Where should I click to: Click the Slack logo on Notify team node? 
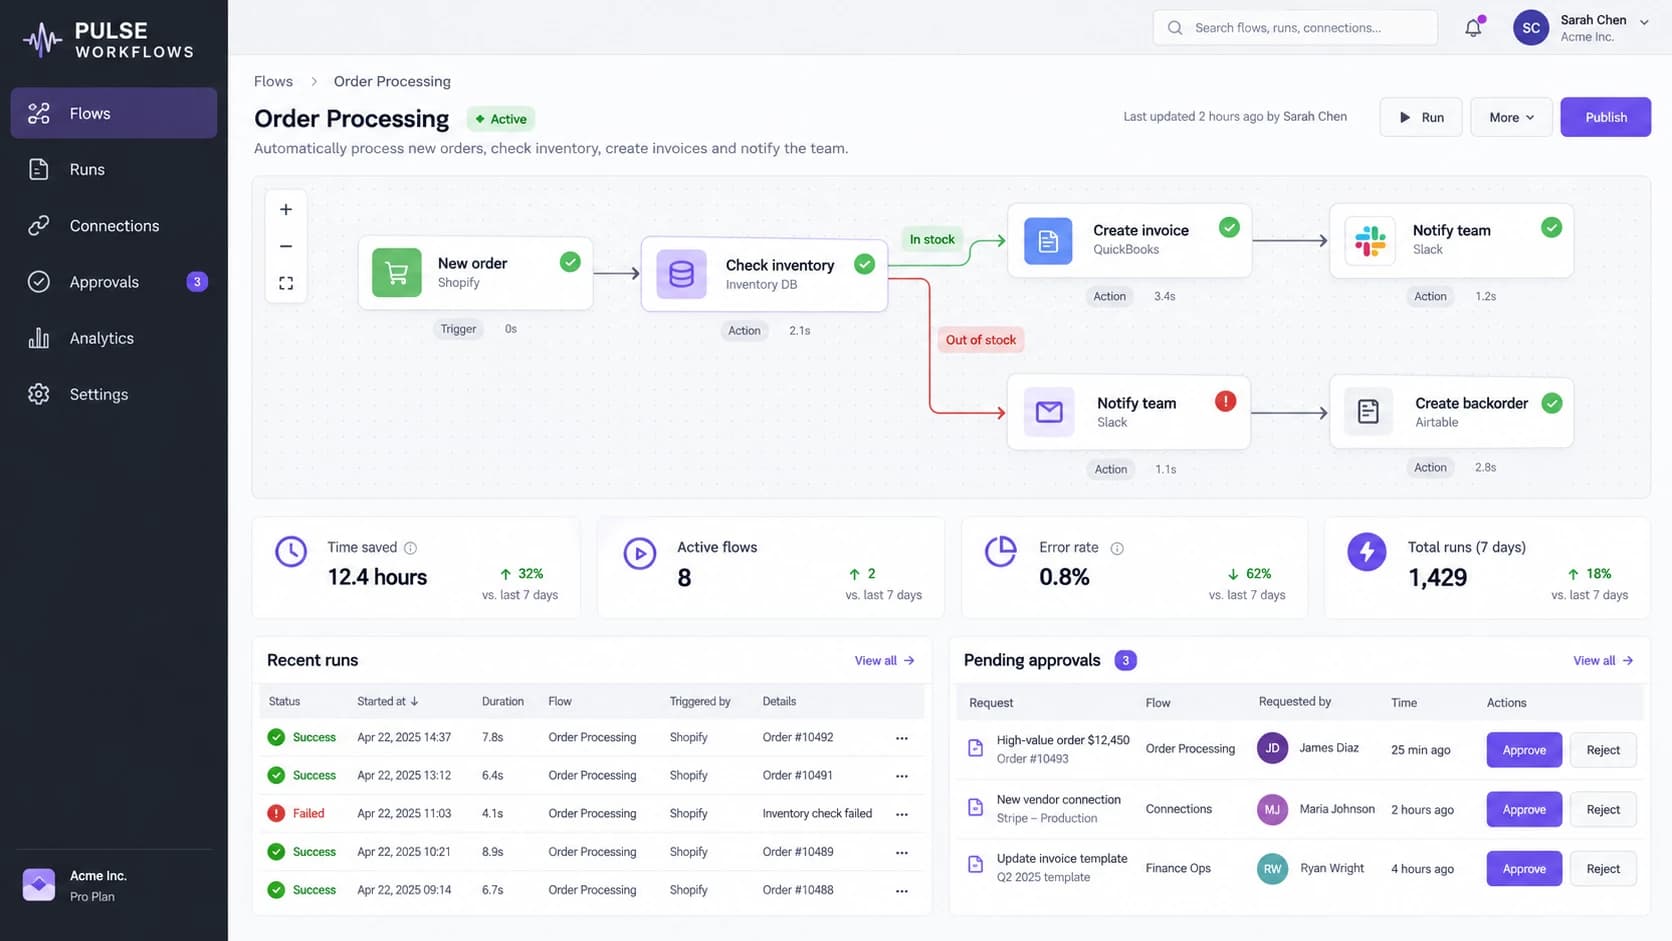point(1370,241)
